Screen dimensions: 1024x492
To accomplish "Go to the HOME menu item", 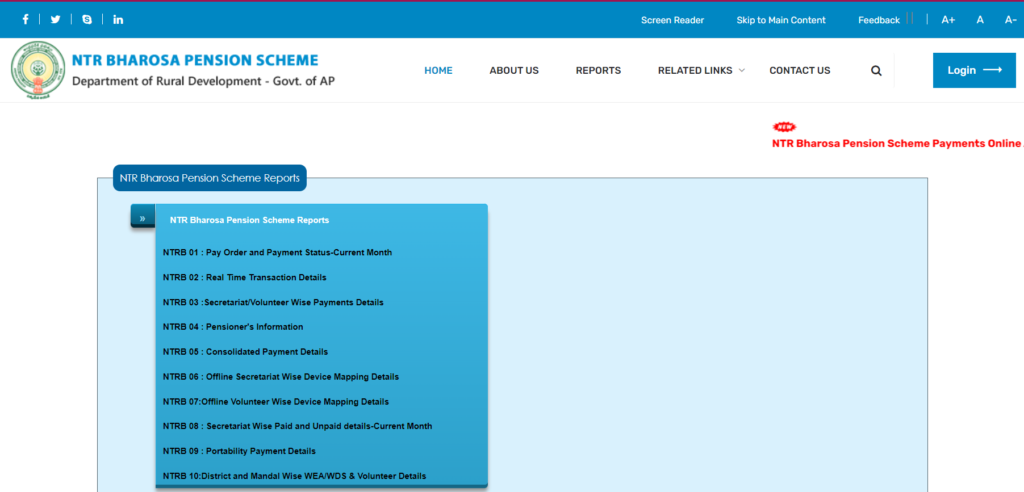I will pyautogui.click(x=438, y=71).
